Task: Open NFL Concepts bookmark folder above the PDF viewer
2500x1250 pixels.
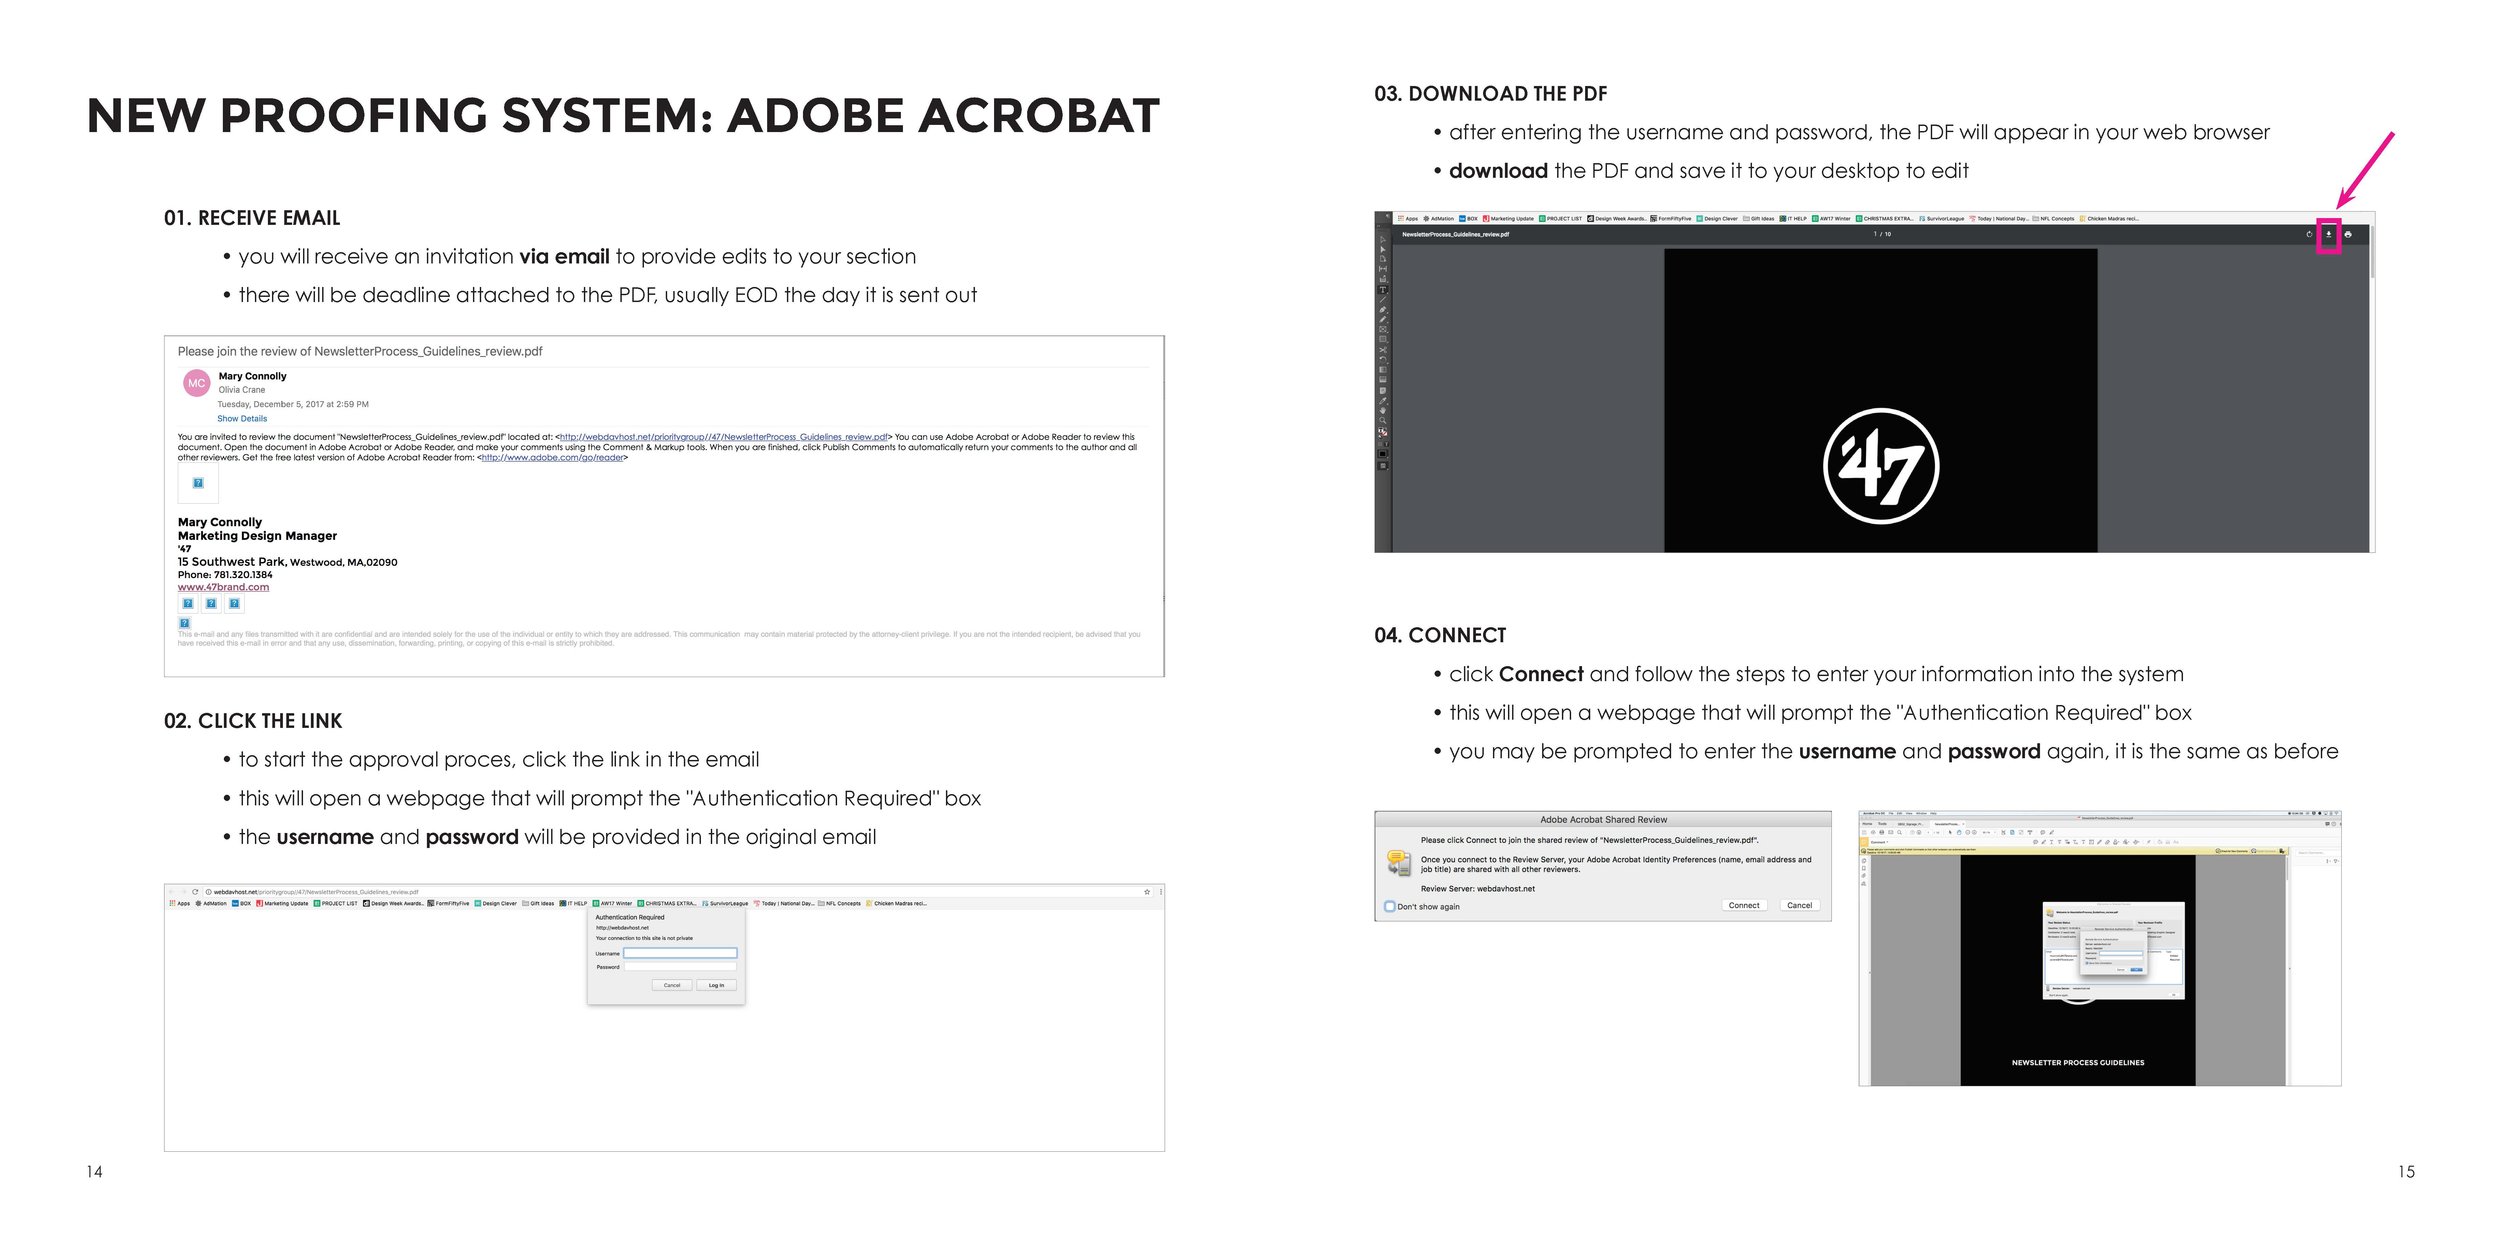Action: point(2053,218)
